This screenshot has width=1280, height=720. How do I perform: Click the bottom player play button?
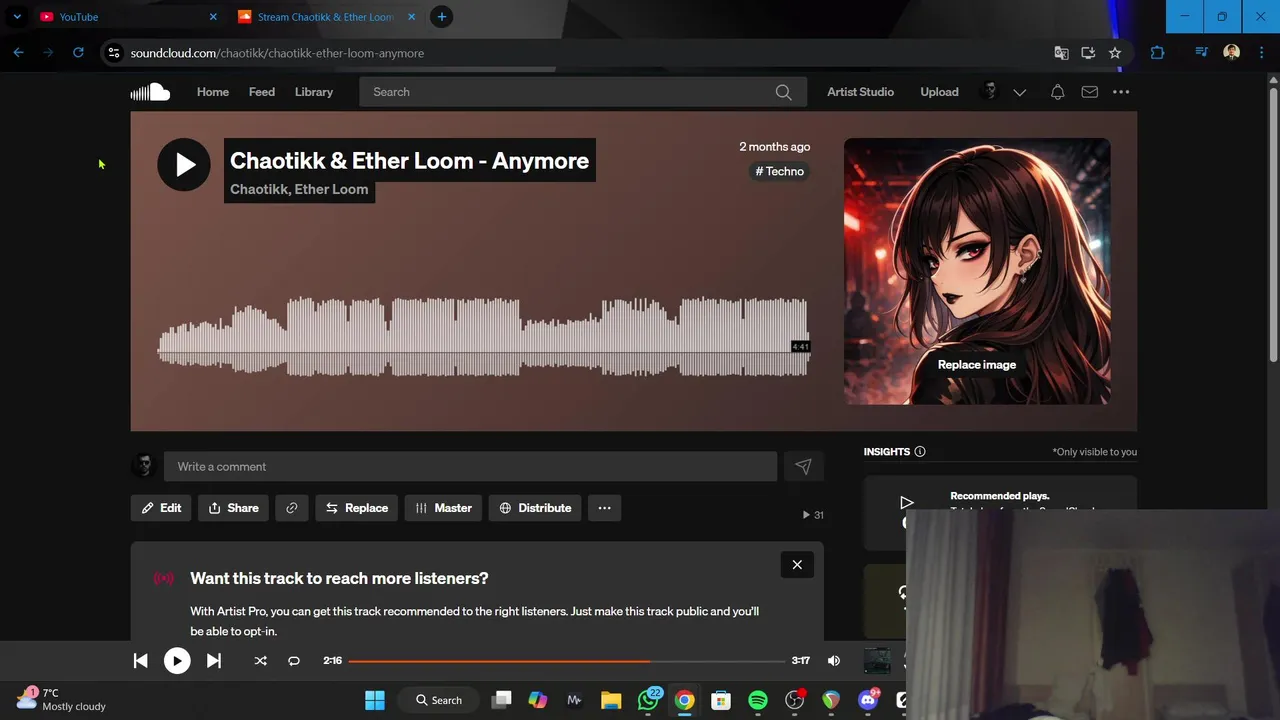pos(177,660)
